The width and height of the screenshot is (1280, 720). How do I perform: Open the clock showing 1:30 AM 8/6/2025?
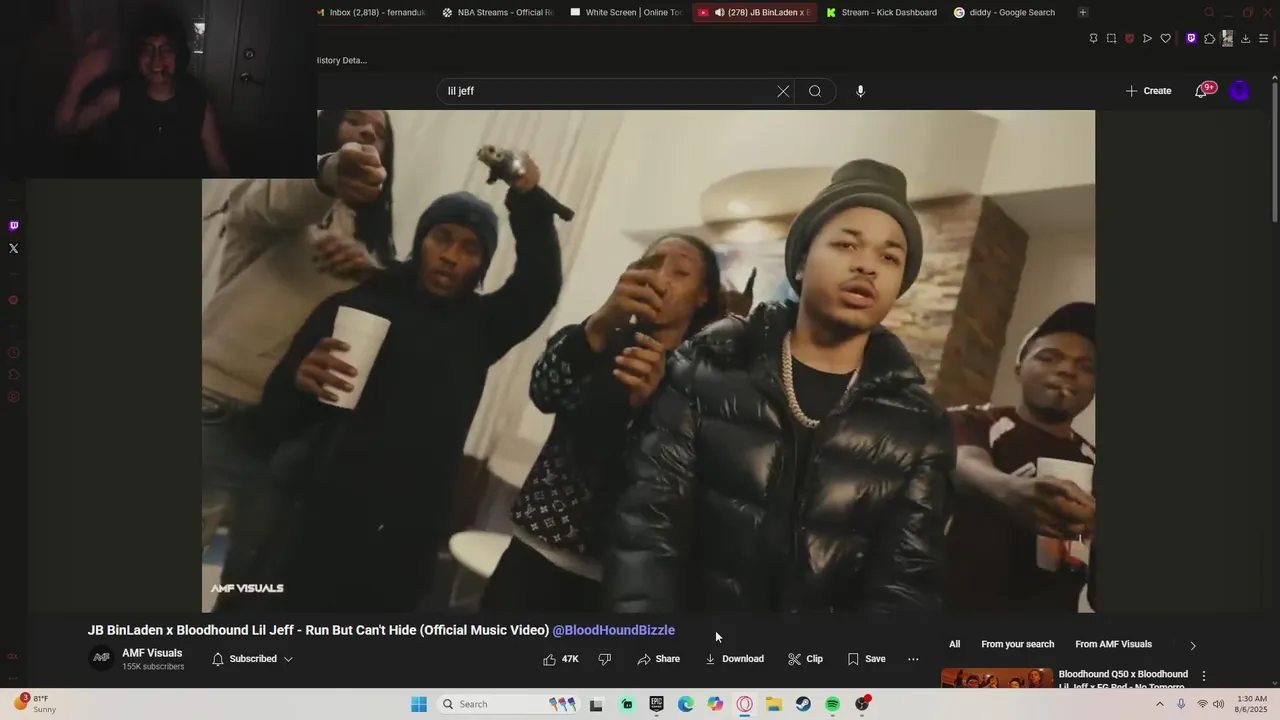(1251, 704)
